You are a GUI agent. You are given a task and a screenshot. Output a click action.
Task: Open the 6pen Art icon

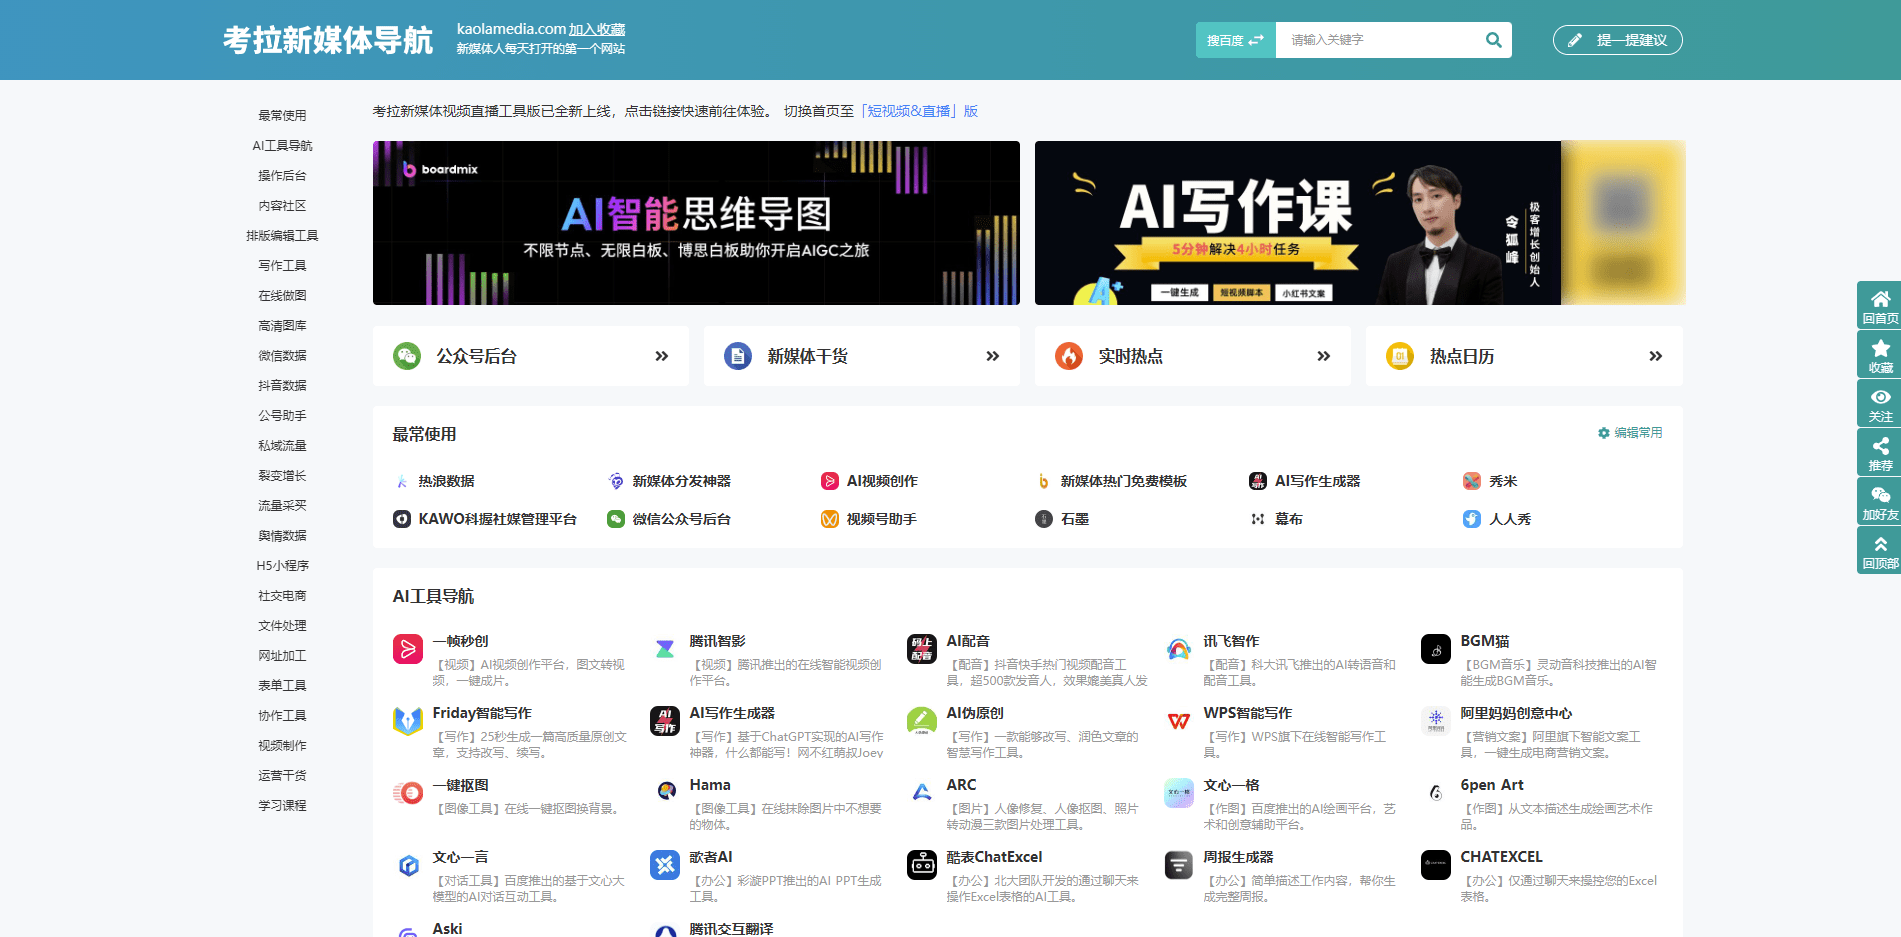(x=1436, y=793)
